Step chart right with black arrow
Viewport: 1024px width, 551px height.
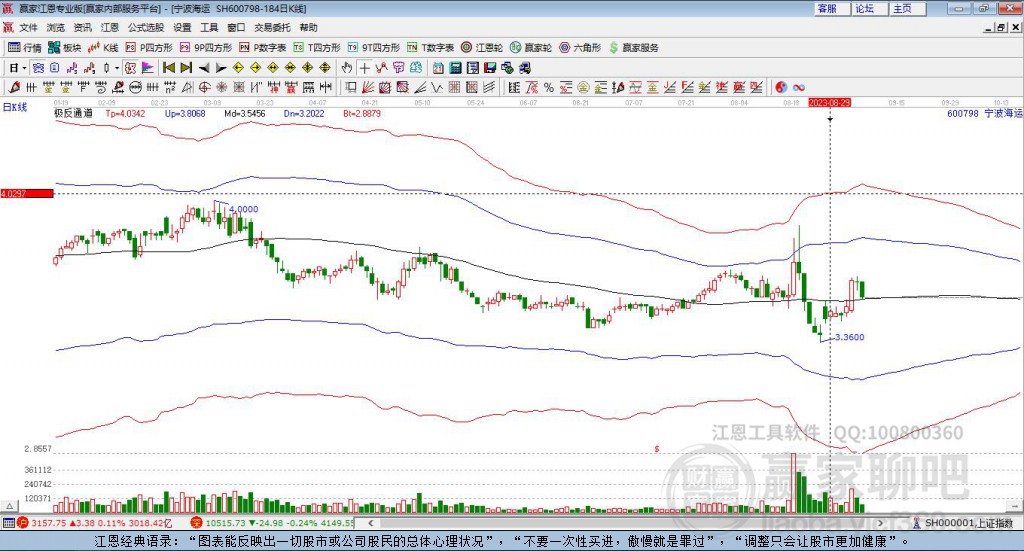(x=221, y=68)
